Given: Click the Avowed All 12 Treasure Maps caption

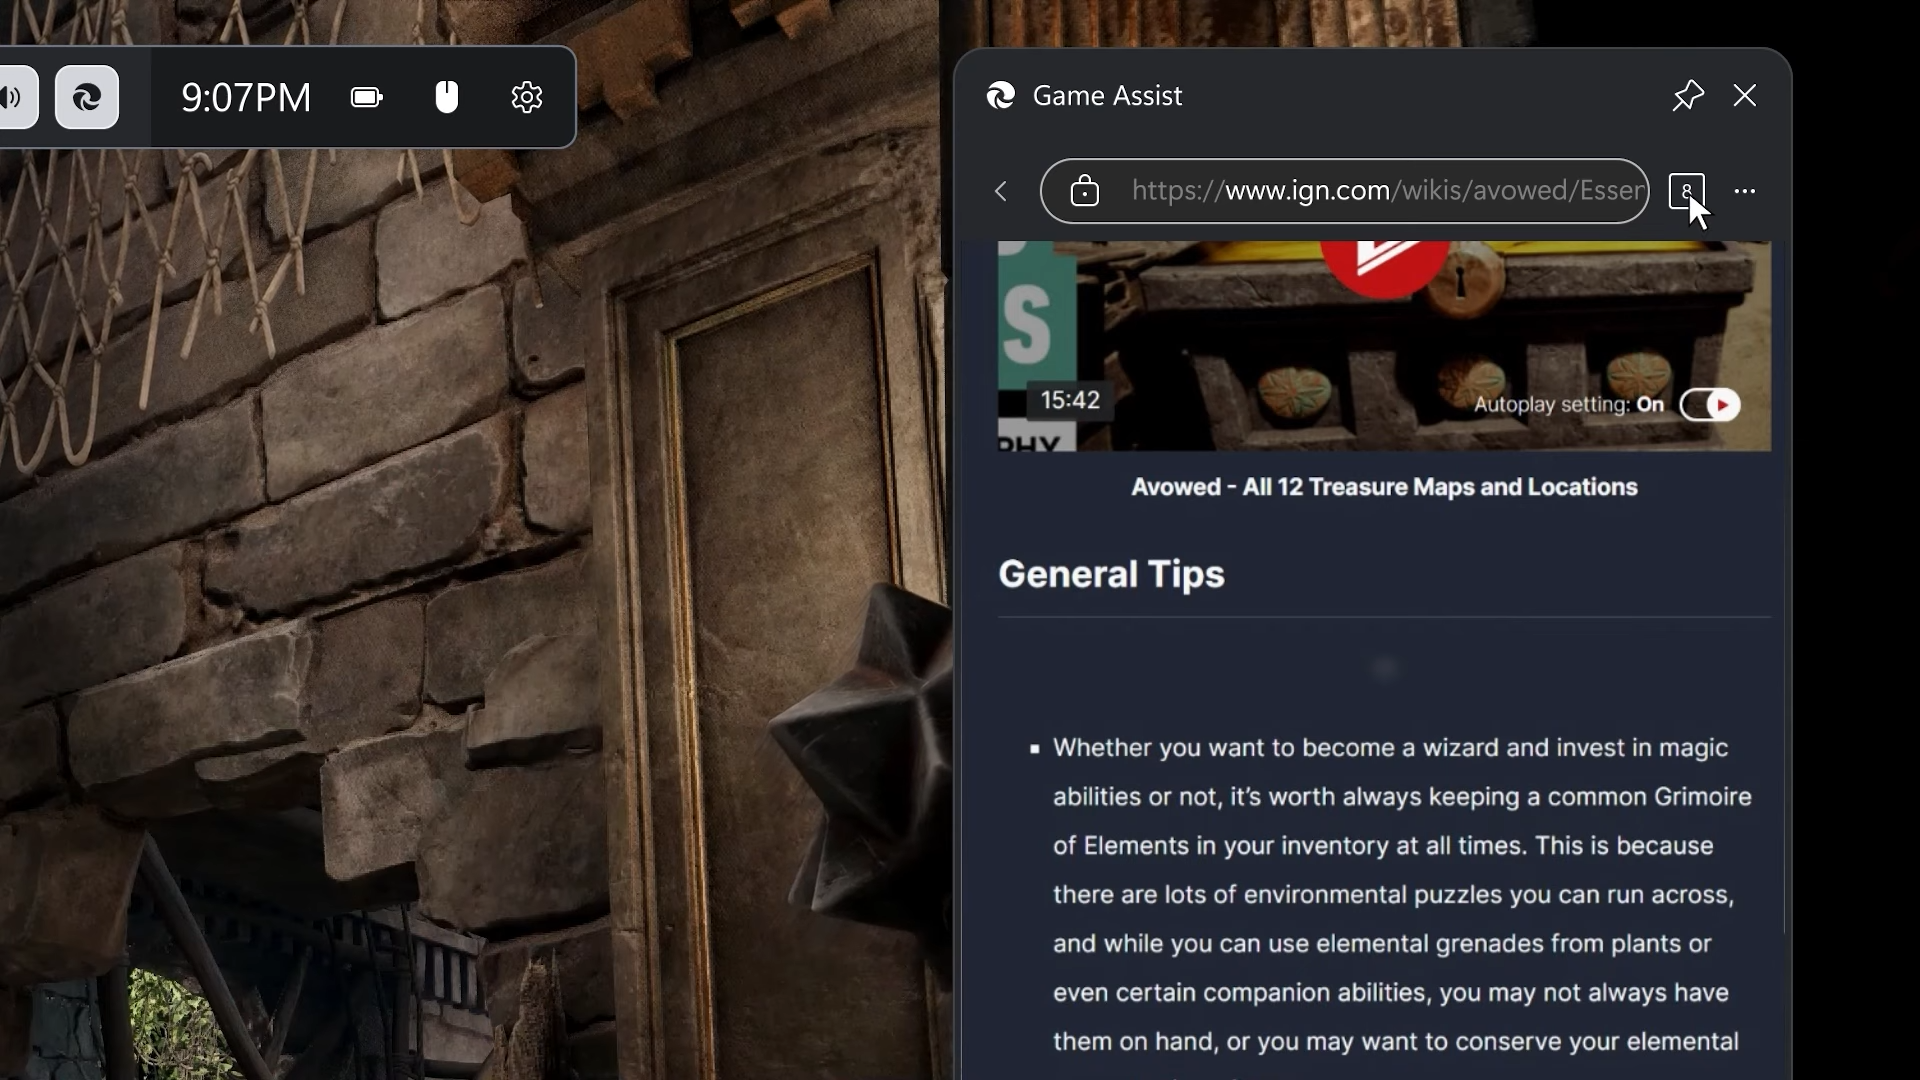Looking at the screenshot, I should coord(1385,487).
